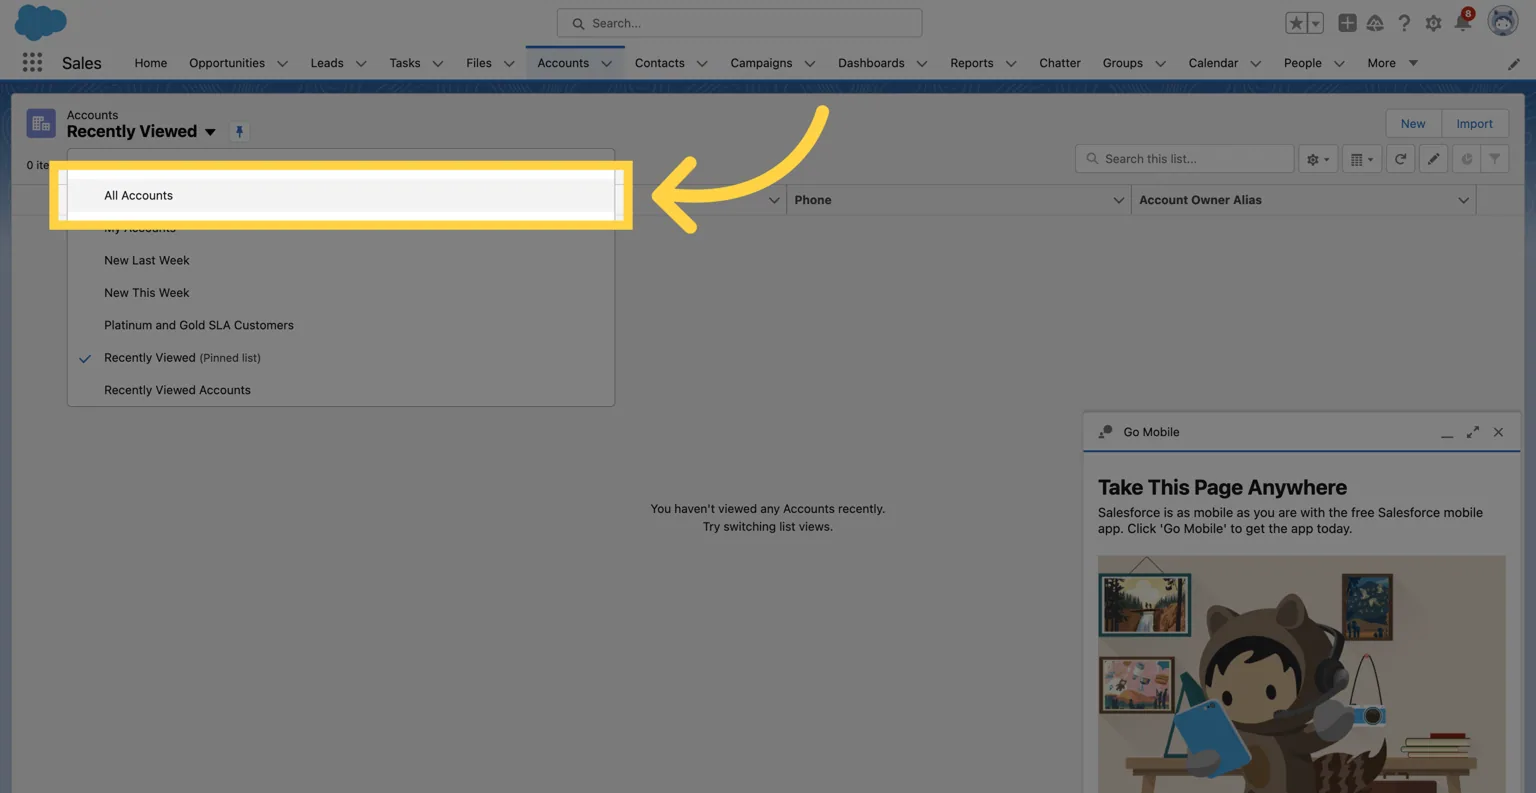Click the Search this list field

coord(1184,159)
